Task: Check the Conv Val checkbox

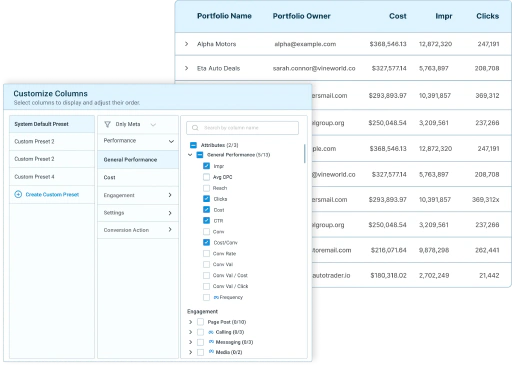Action: [x=207, y=264]
